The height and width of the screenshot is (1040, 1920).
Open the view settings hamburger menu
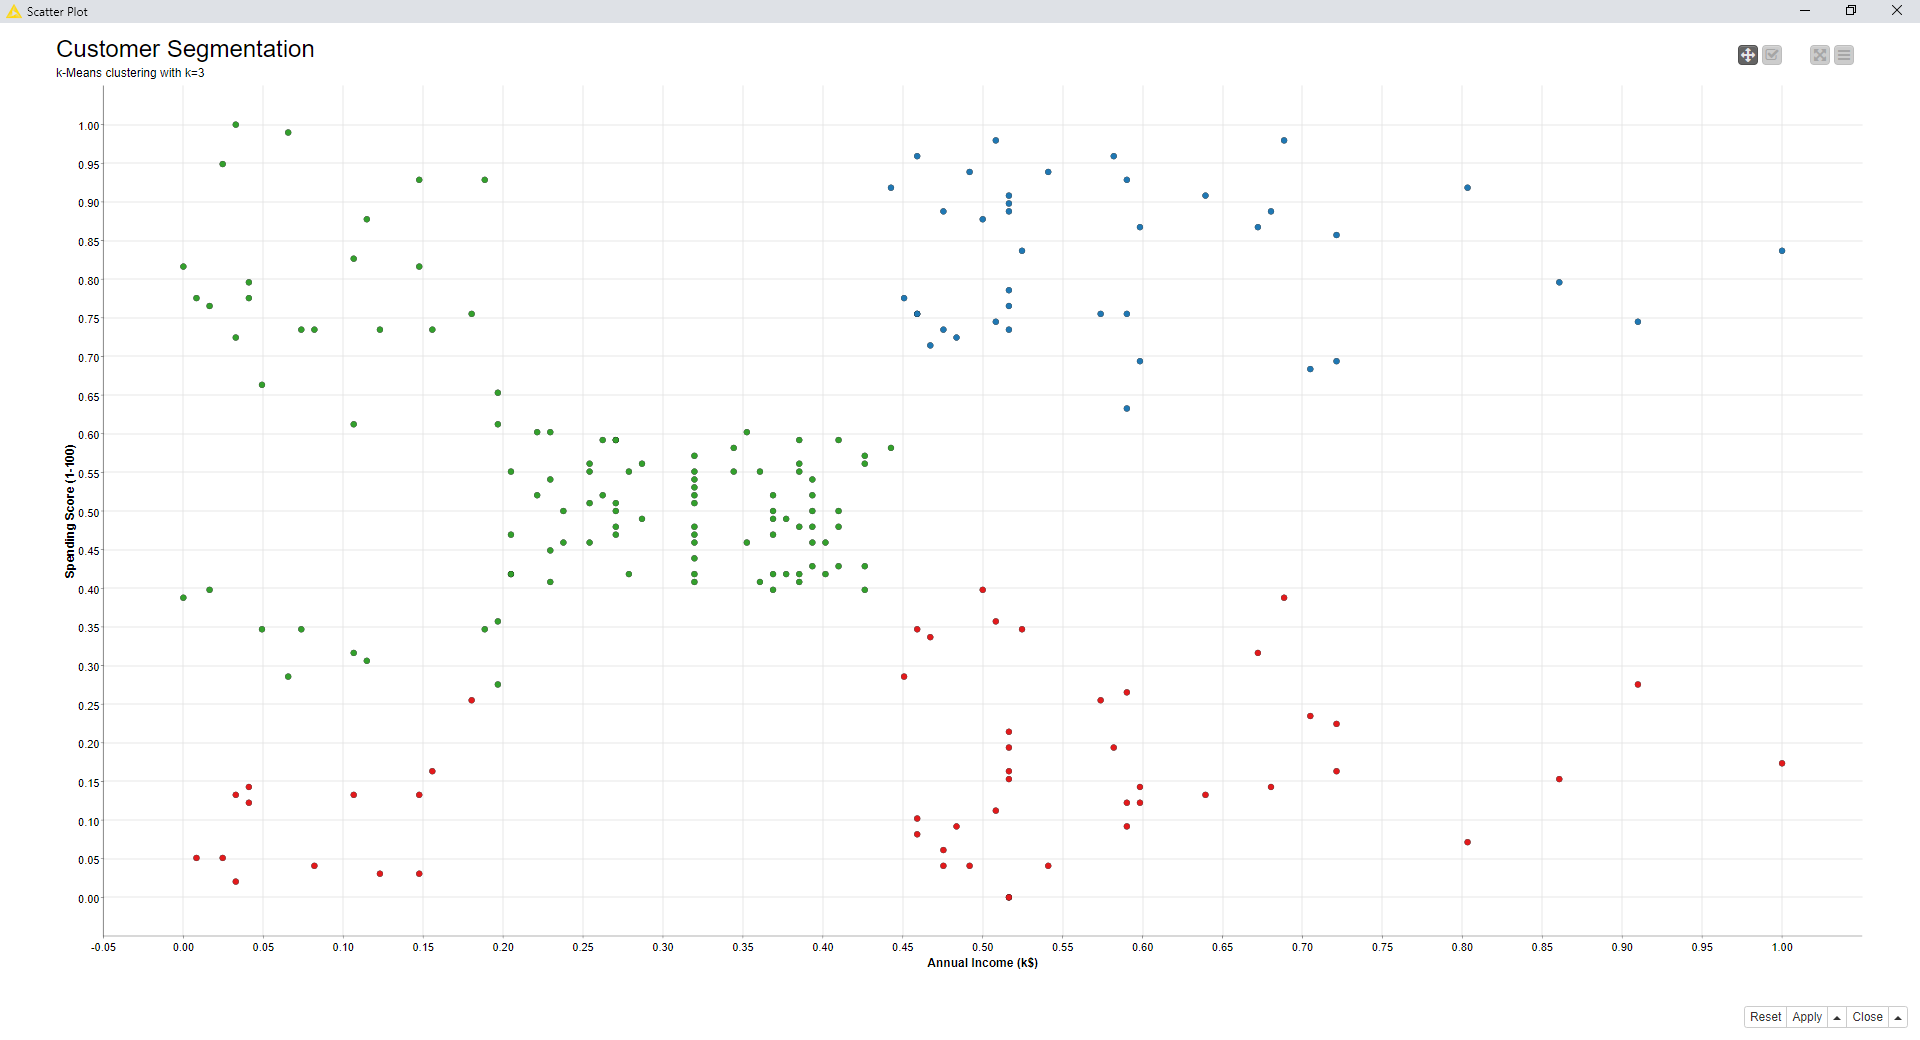tap(1844, 55)
